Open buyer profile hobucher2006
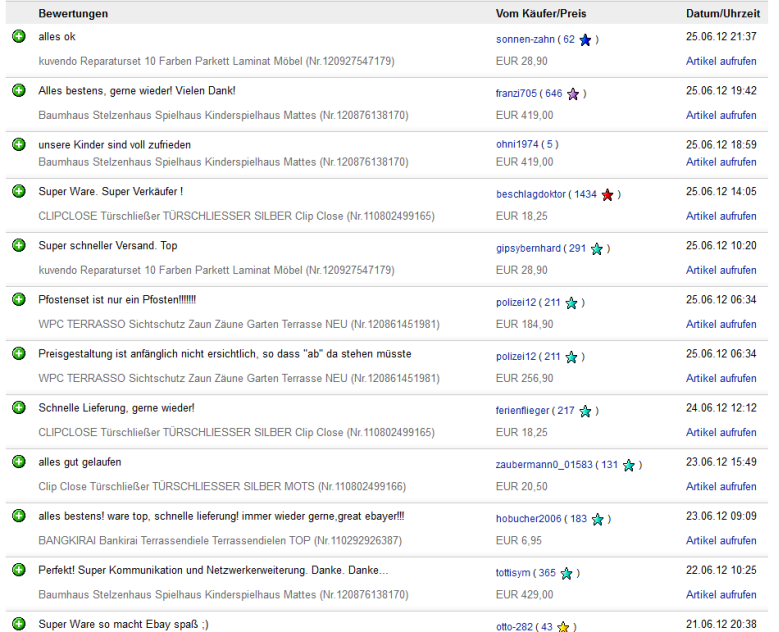 click(x=529, y=519)
